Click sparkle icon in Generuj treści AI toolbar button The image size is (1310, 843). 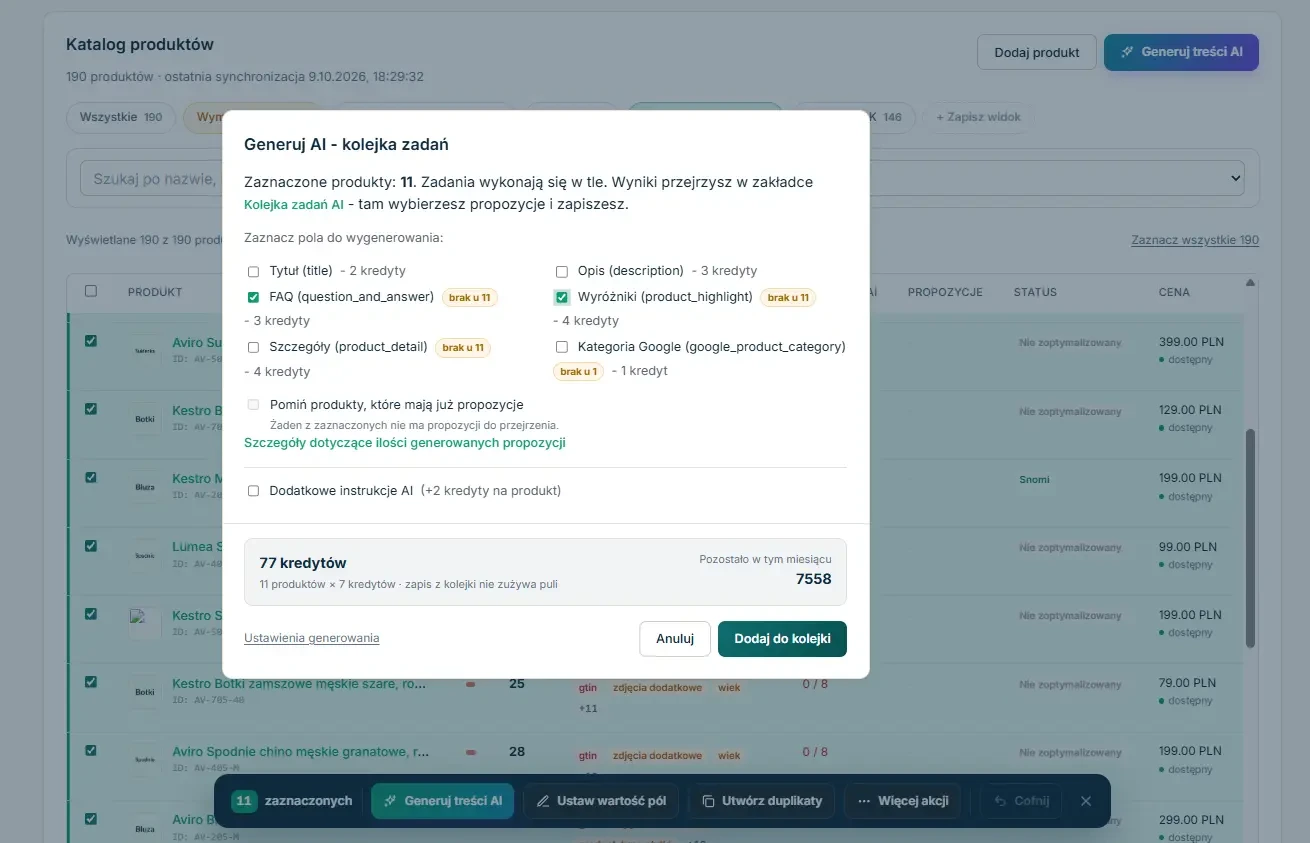(390, 801)
